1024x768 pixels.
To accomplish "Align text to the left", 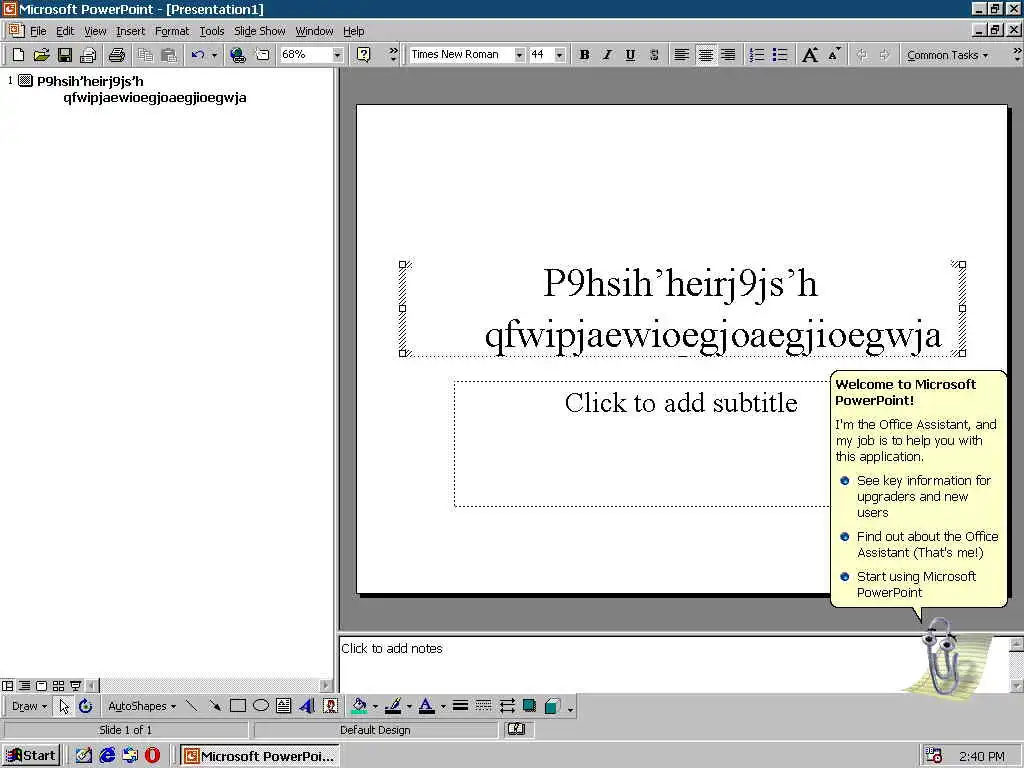I will click(681, 55).
